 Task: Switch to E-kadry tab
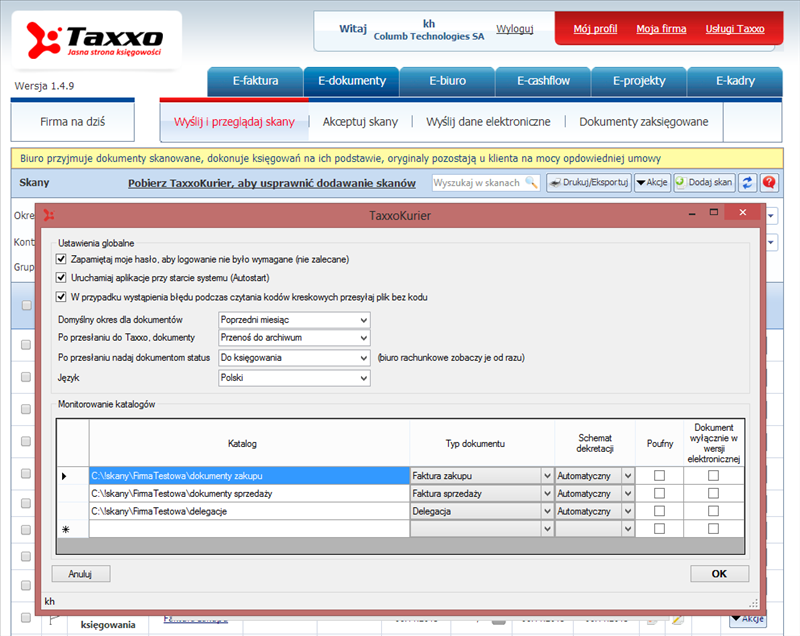point(735,81)
